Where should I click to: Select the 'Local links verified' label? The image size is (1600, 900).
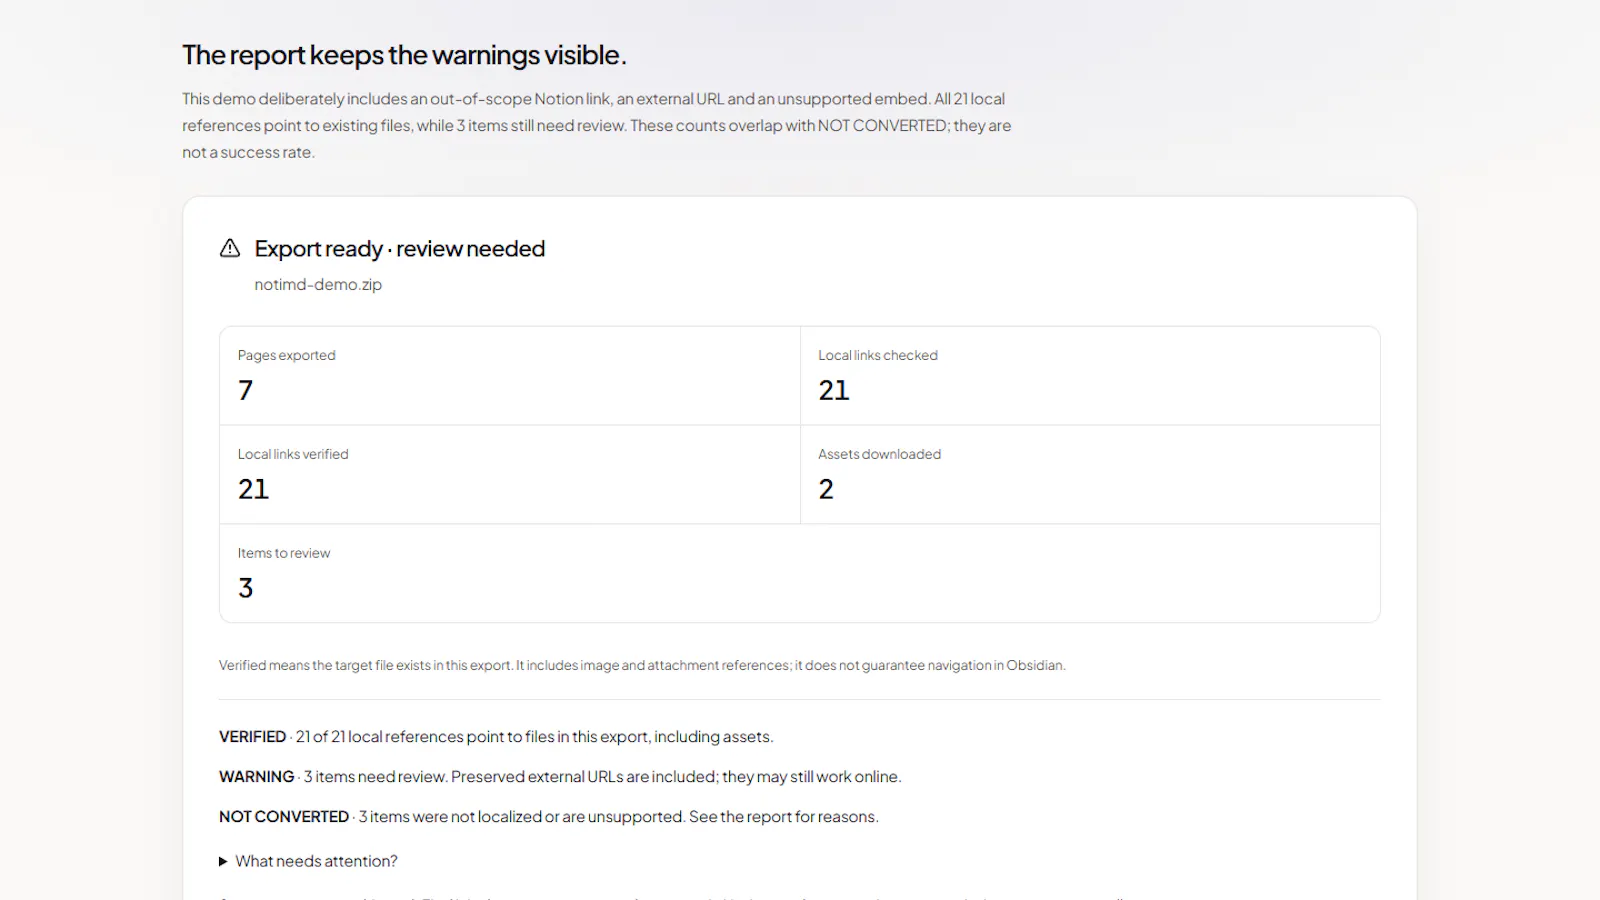pos(293,454)
